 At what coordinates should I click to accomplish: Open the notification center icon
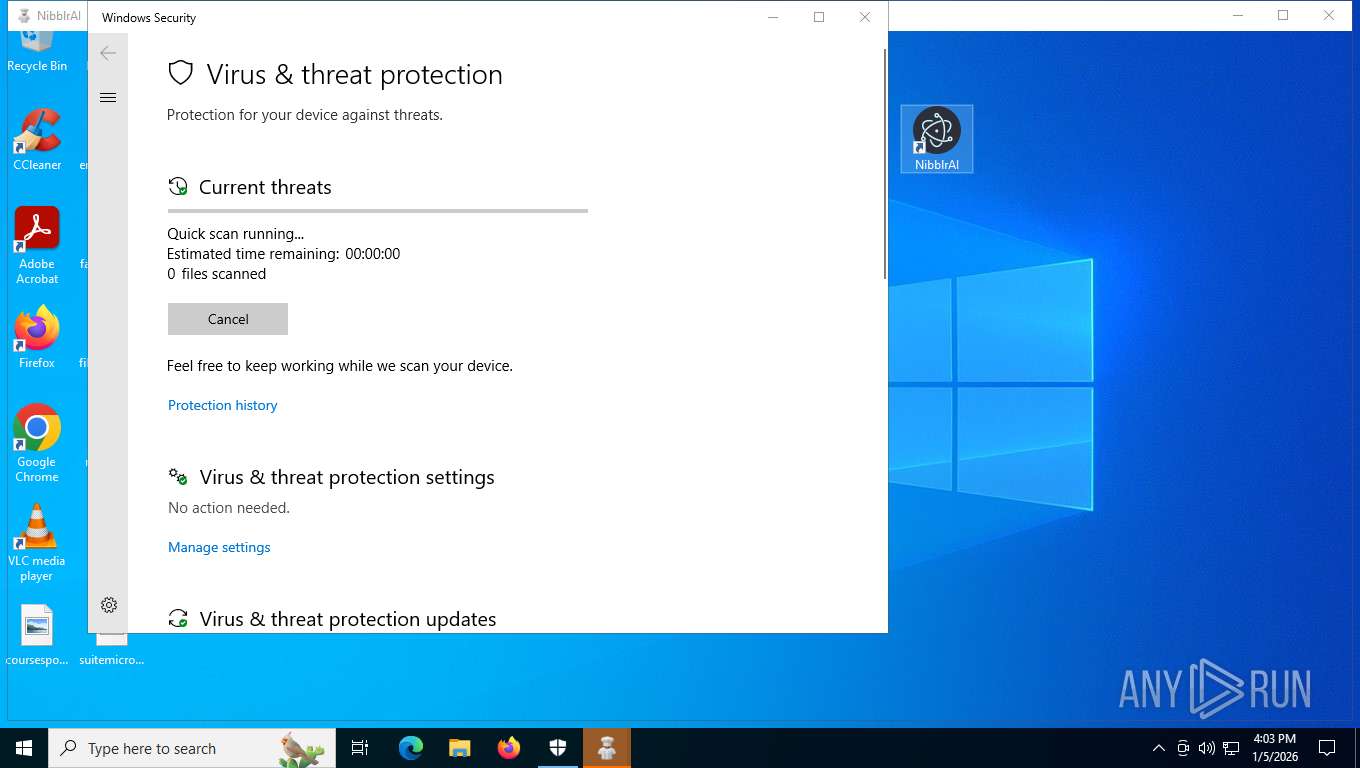(x=1327, y=748)
